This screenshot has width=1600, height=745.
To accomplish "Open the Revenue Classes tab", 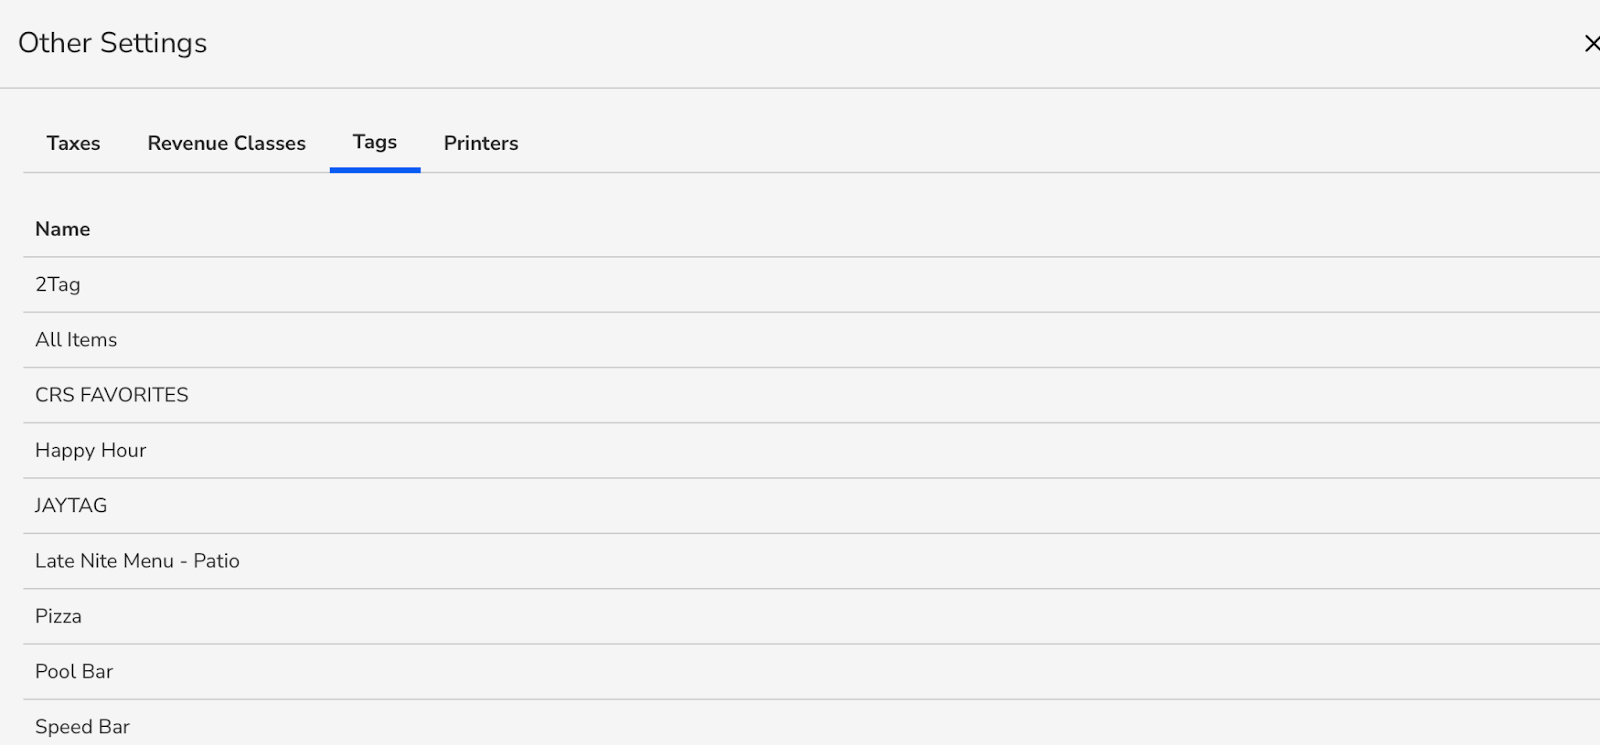I will coord(226,143).
